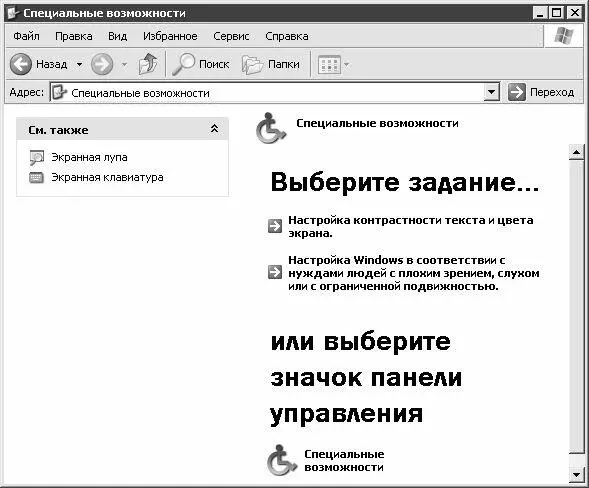Select Настройка контрастности текста task

coord(411,226)
